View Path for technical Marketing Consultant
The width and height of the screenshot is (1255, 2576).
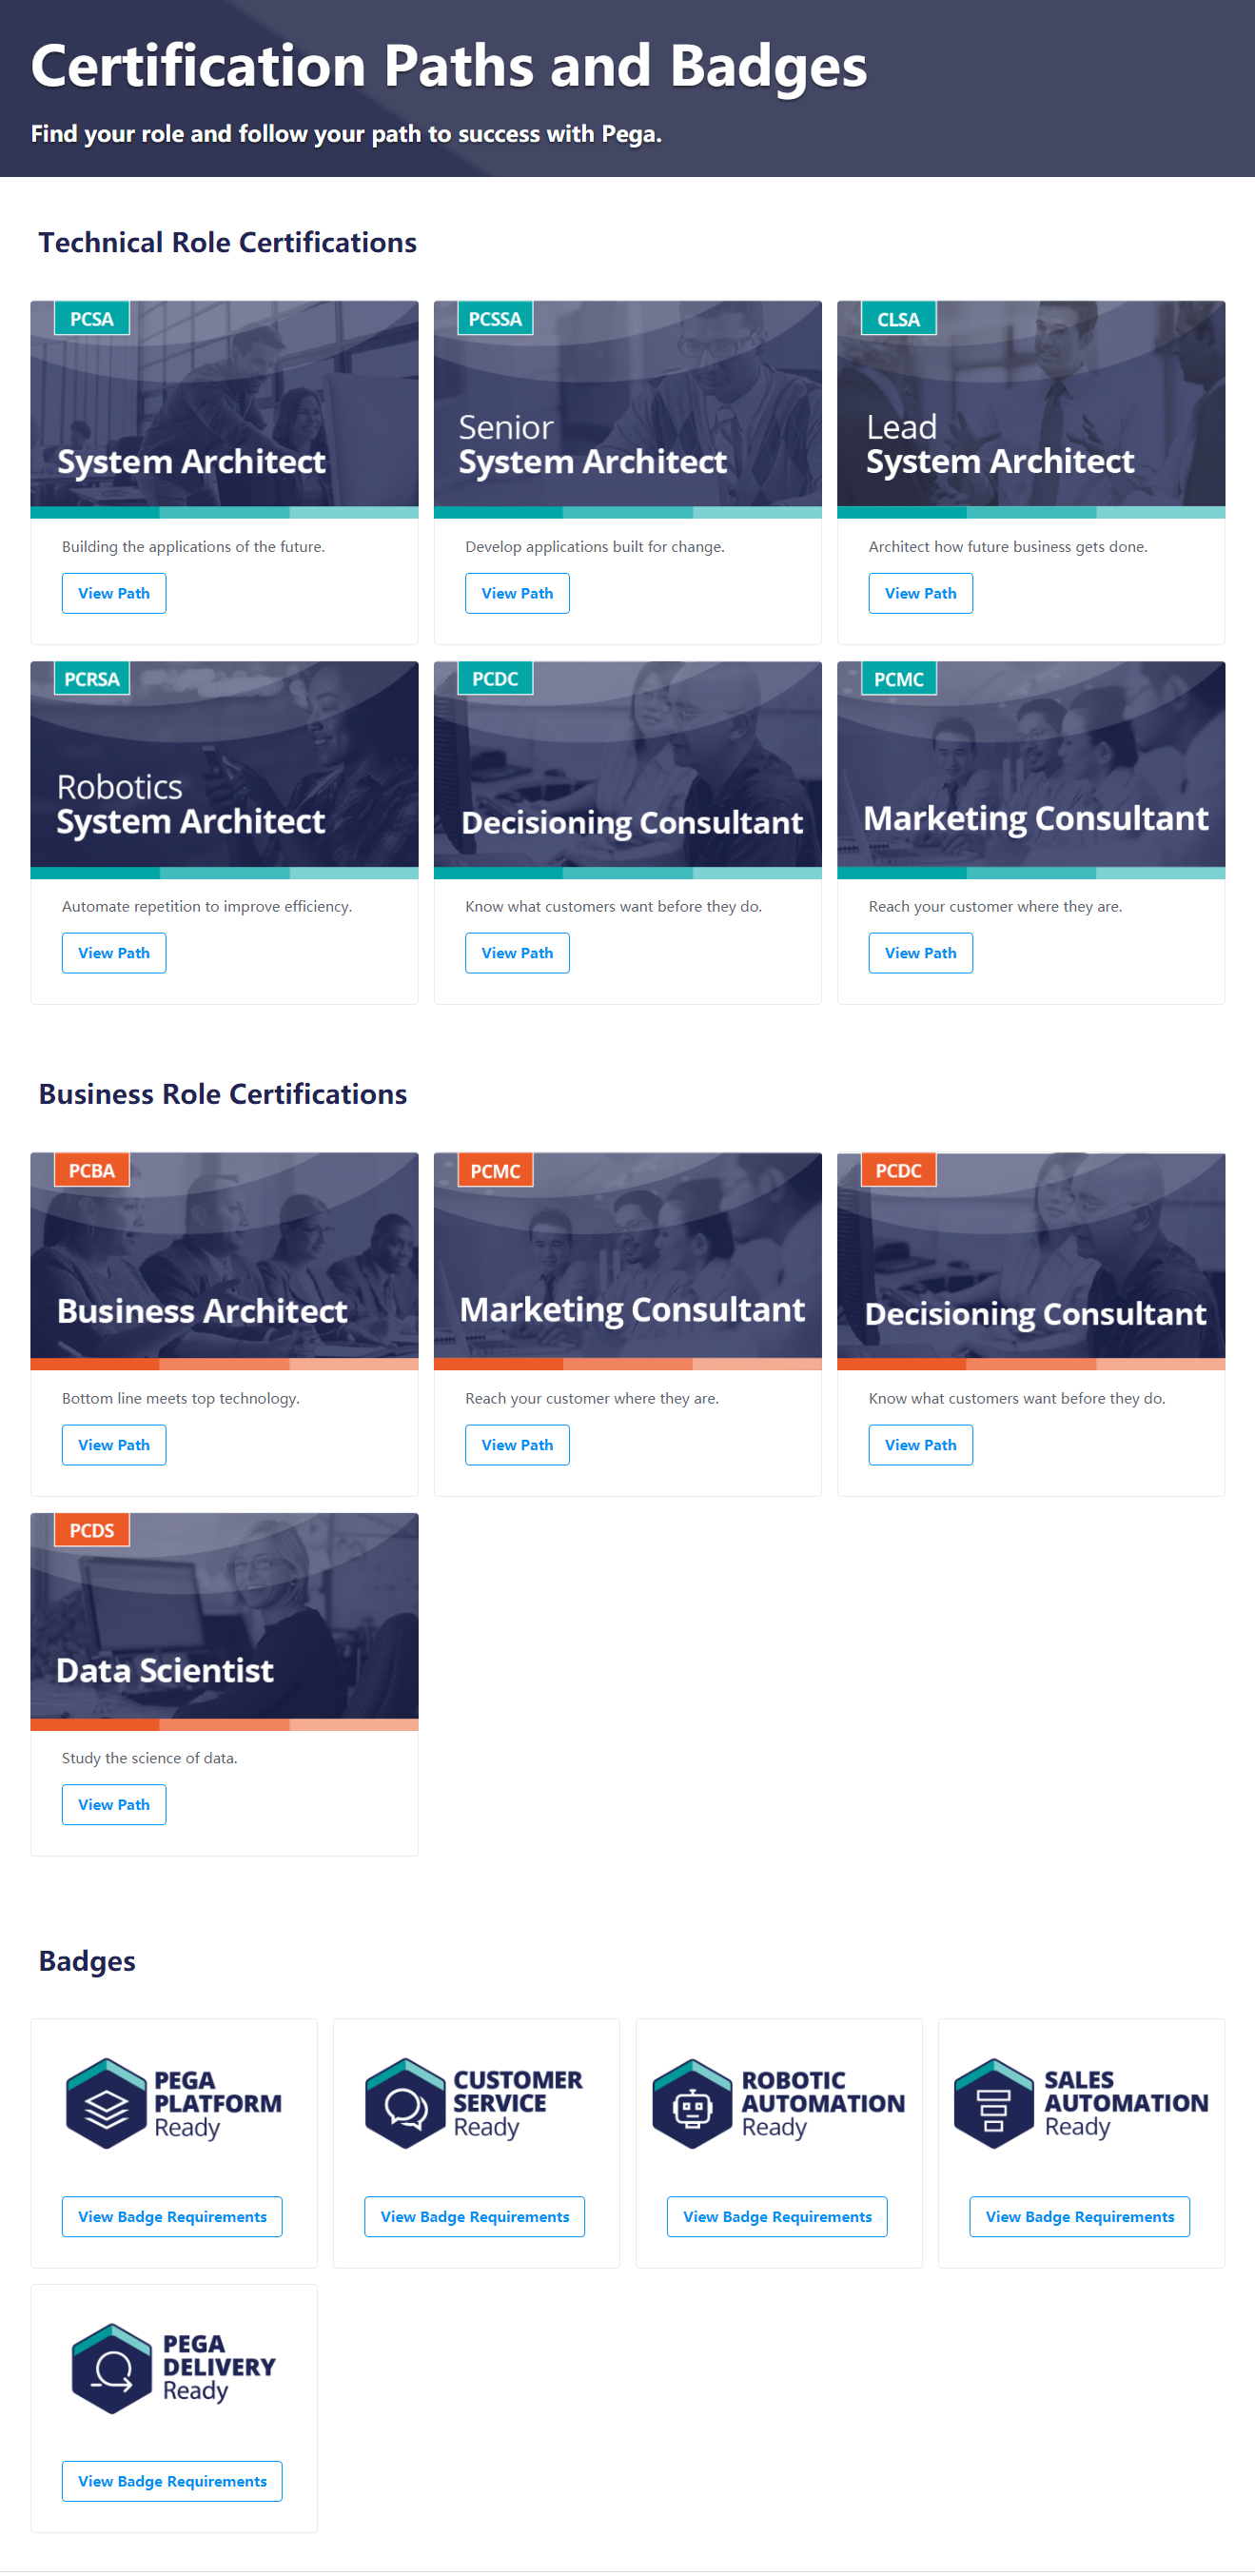coord(920,953)
